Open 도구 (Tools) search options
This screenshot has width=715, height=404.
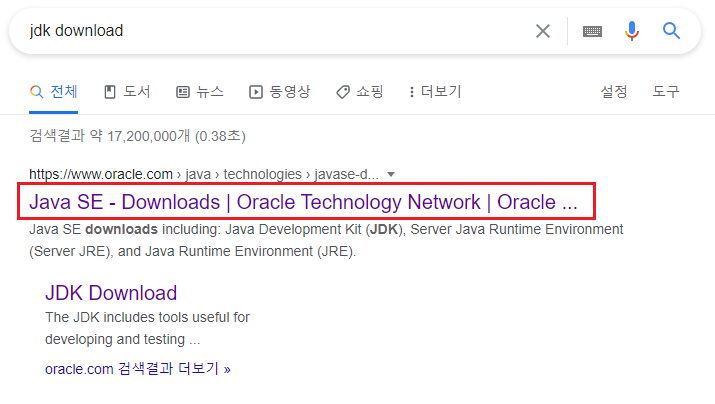tap(666, 92)
